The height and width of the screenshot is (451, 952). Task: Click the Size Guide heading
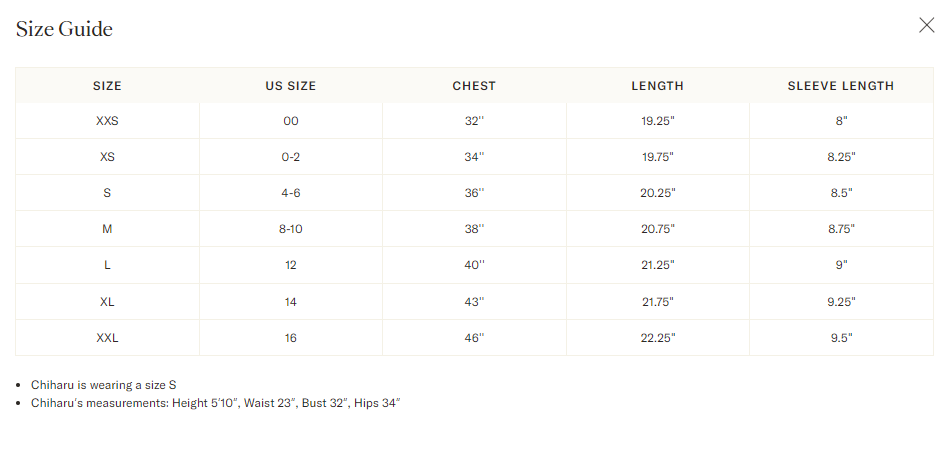click(x=64, y=29)
